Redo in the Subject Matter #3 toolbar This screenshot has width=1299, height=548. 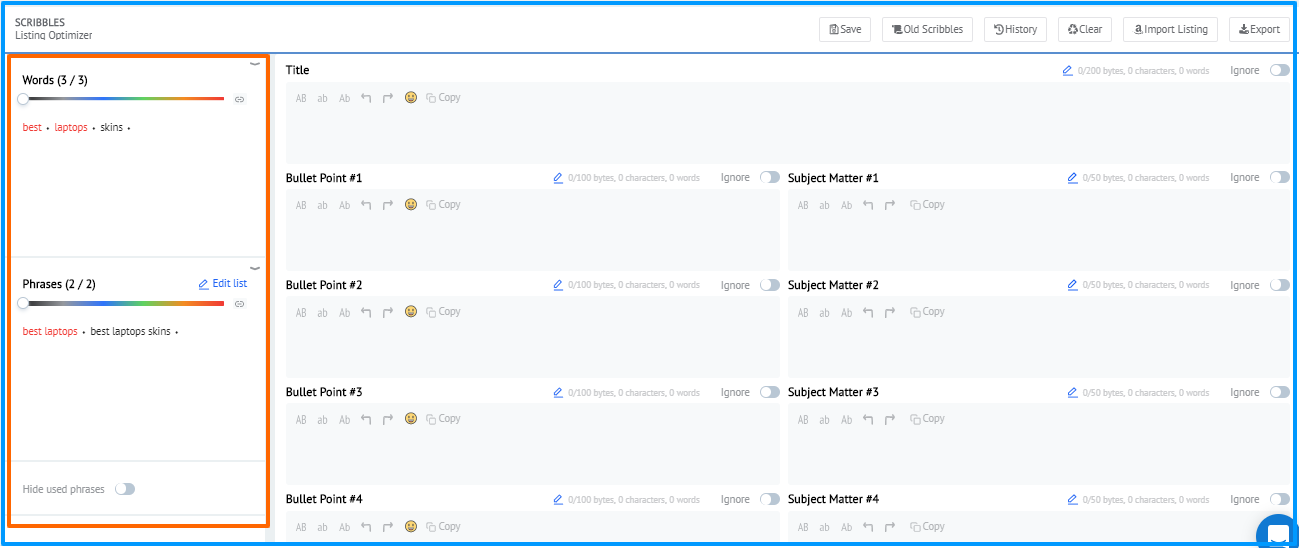890,419
